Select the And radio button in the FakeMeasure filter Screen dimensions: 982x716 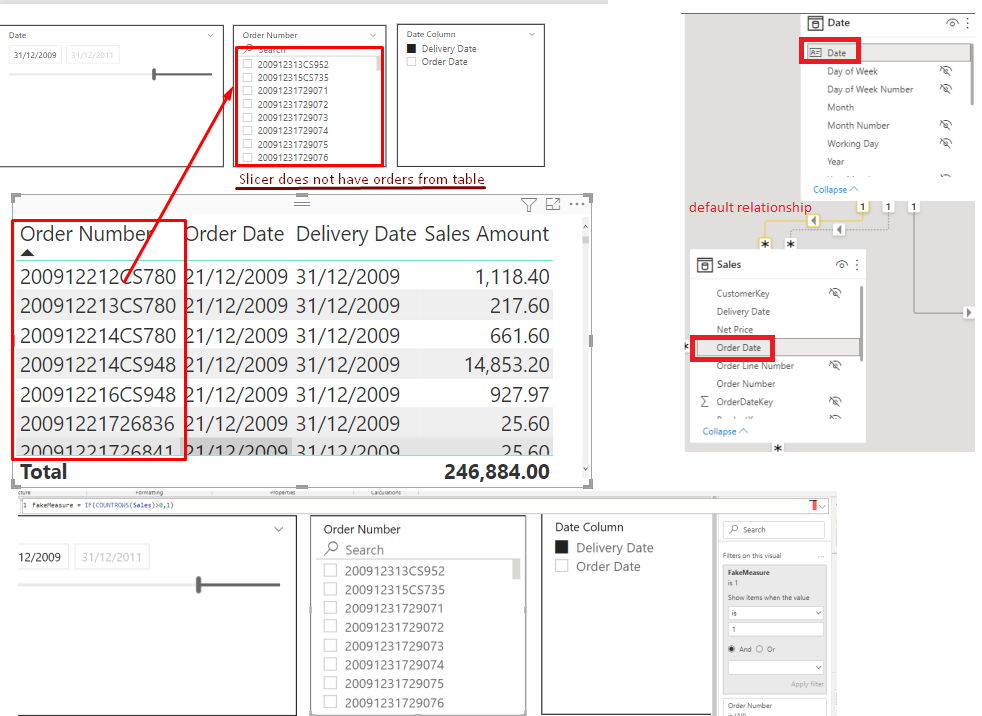pyautogui.click(x=731, y=649)
